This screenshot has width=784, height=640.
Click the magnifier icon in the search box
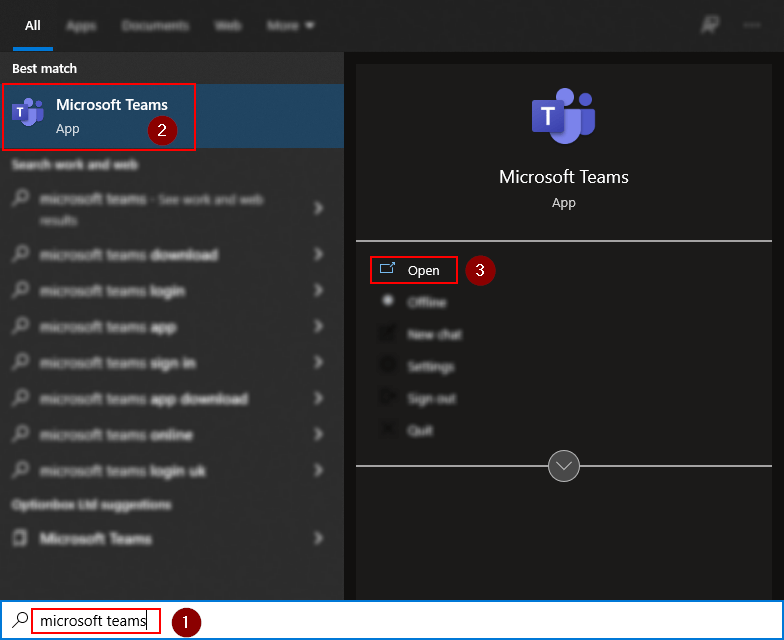[x=20, y=620]
